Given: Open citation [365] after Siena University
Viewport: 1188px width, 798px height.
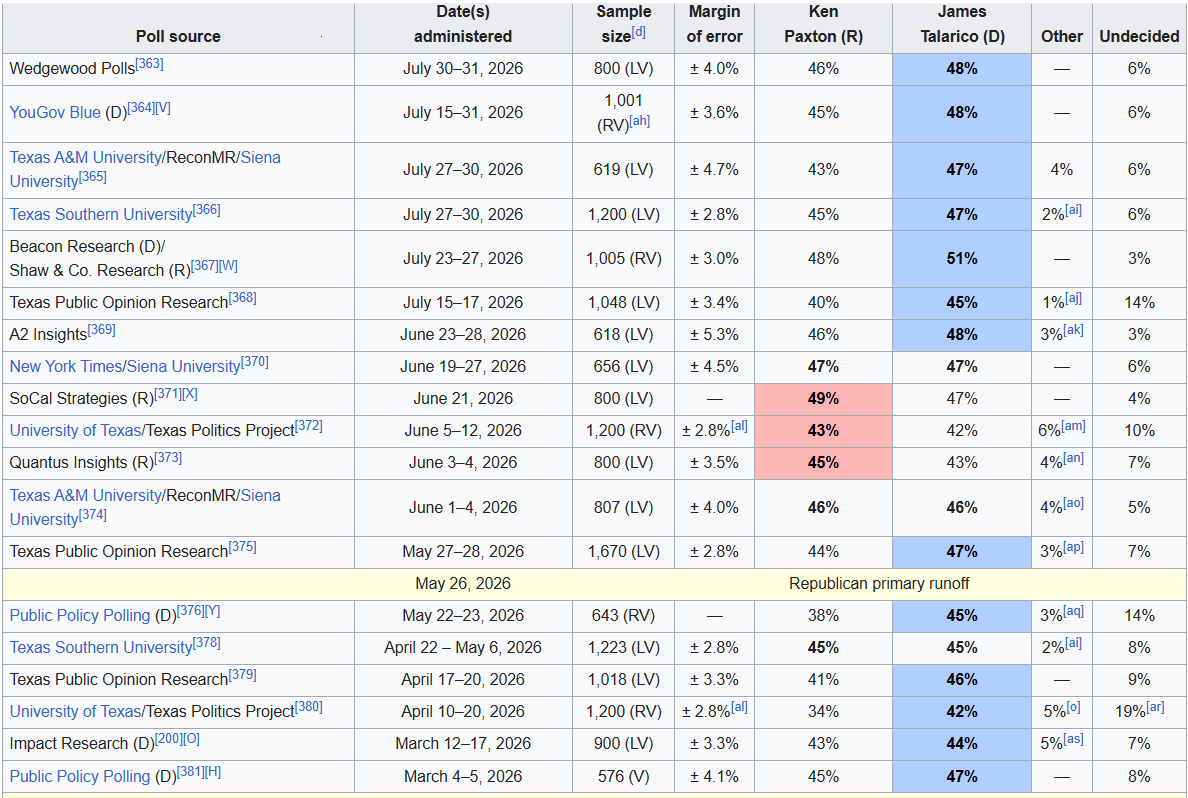Looking at the screenshot, I should (x=92, y=177).
